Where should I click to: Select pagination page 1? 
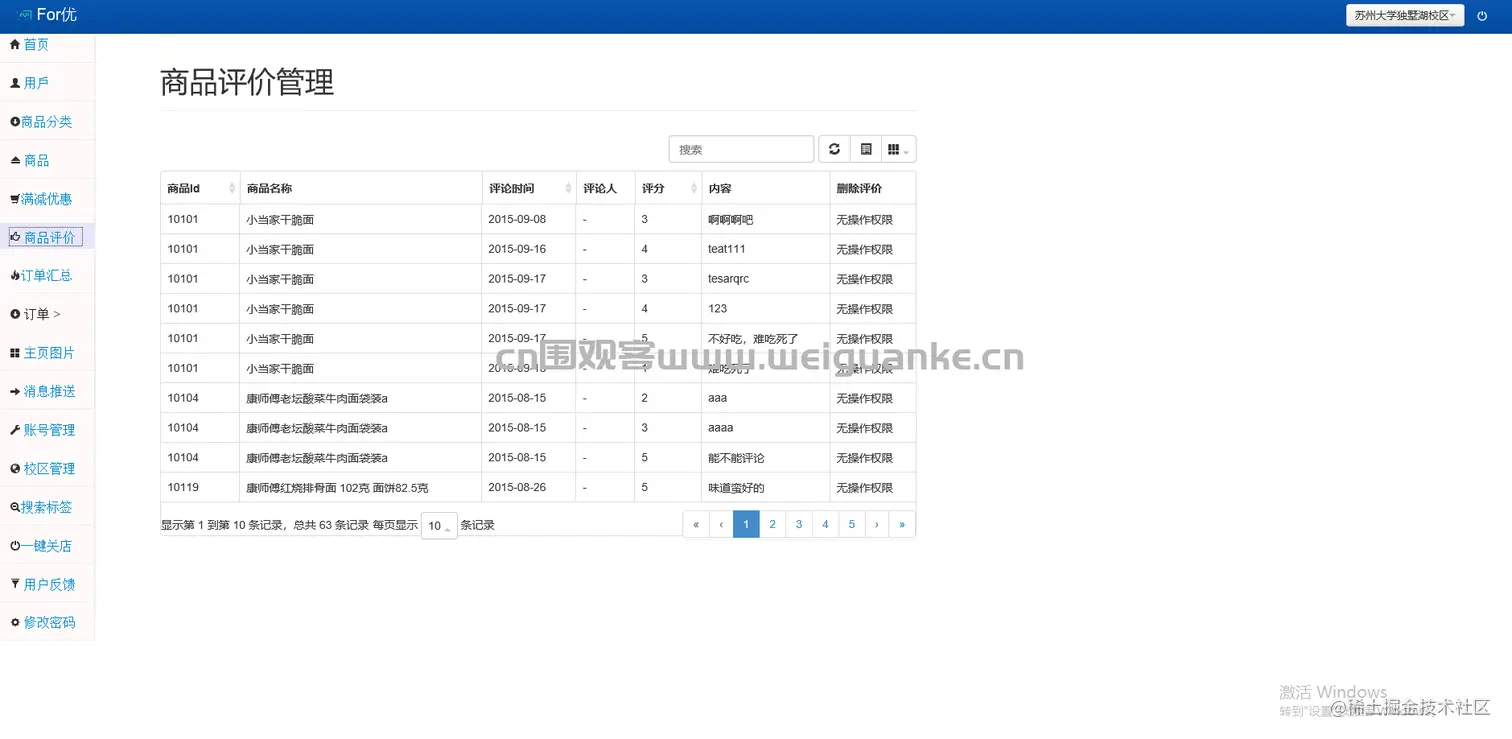pos(746,524)
